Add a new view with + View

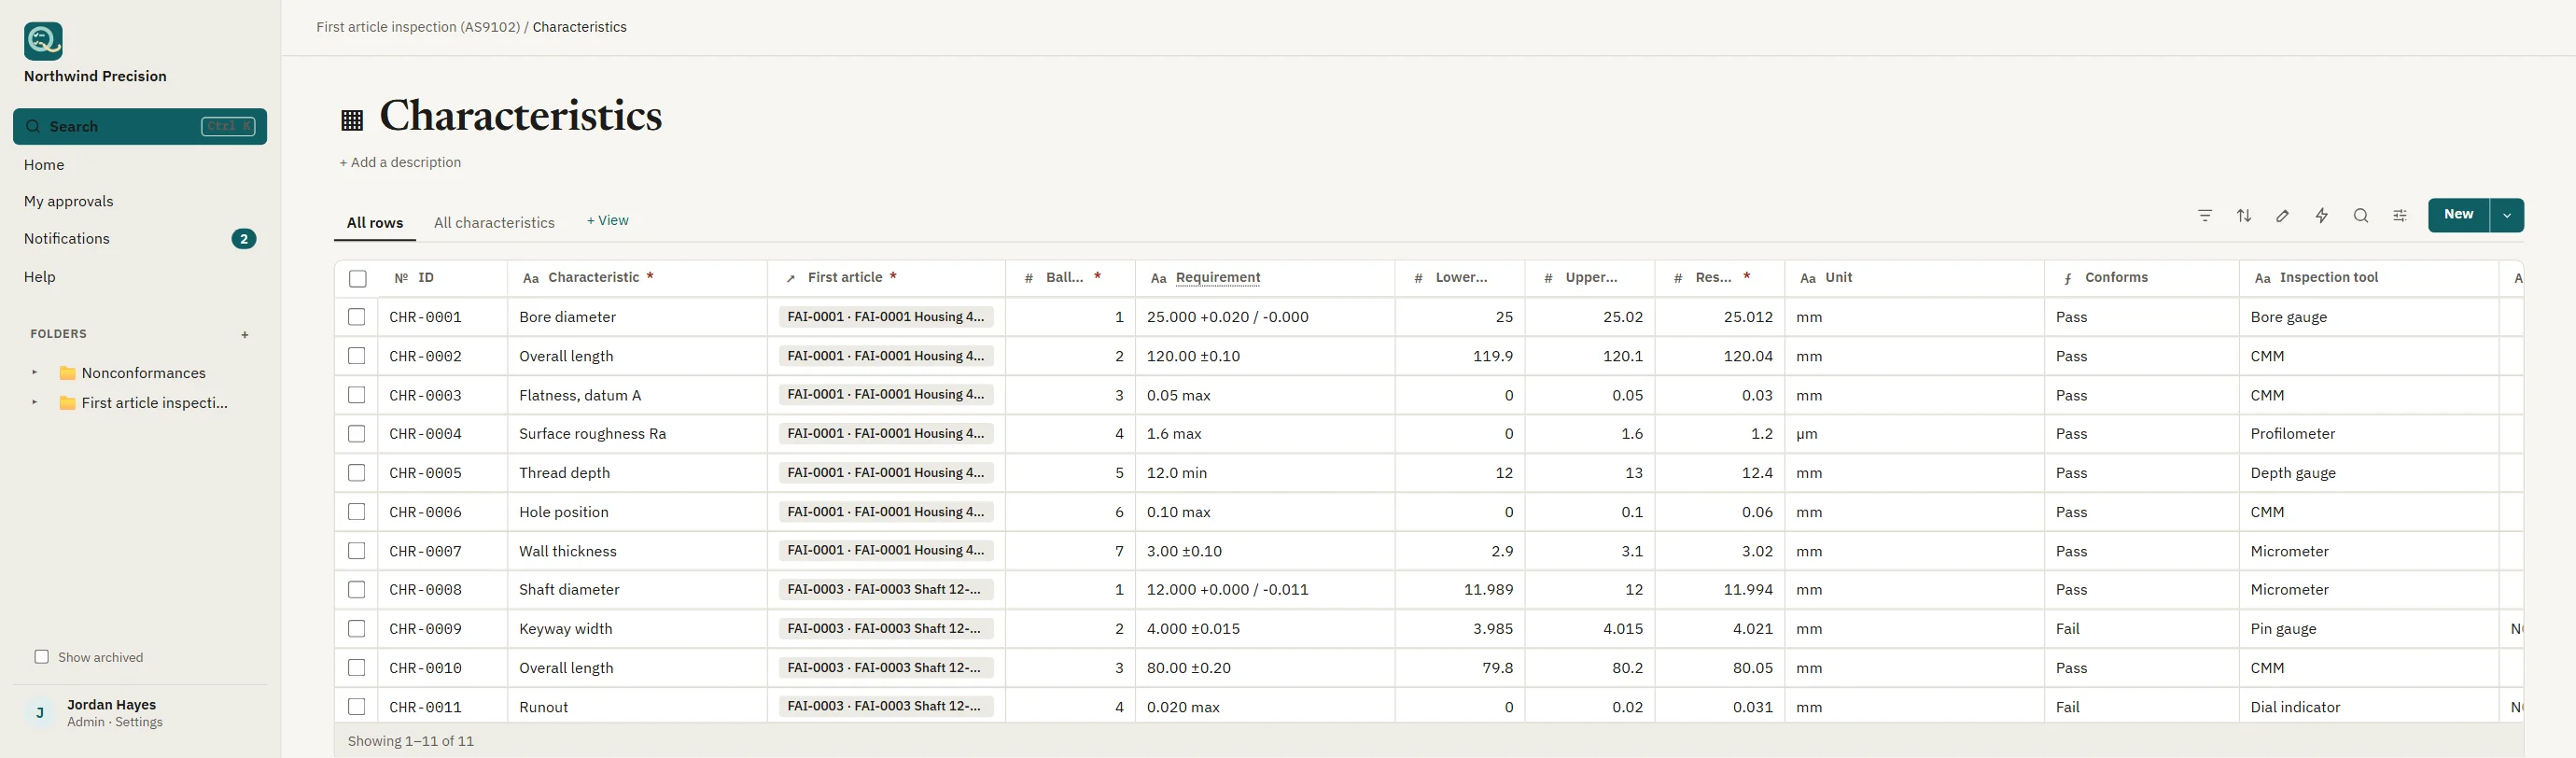point(608,221)
